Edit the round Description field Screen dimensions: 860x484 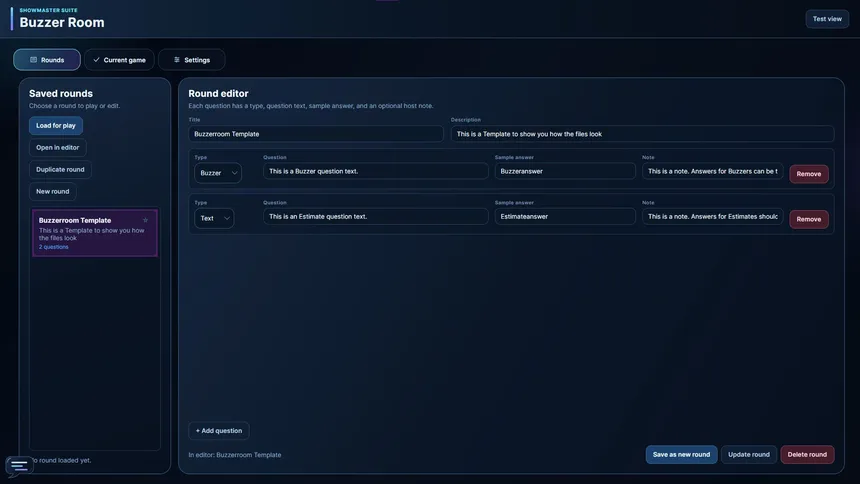pos(642,134)
